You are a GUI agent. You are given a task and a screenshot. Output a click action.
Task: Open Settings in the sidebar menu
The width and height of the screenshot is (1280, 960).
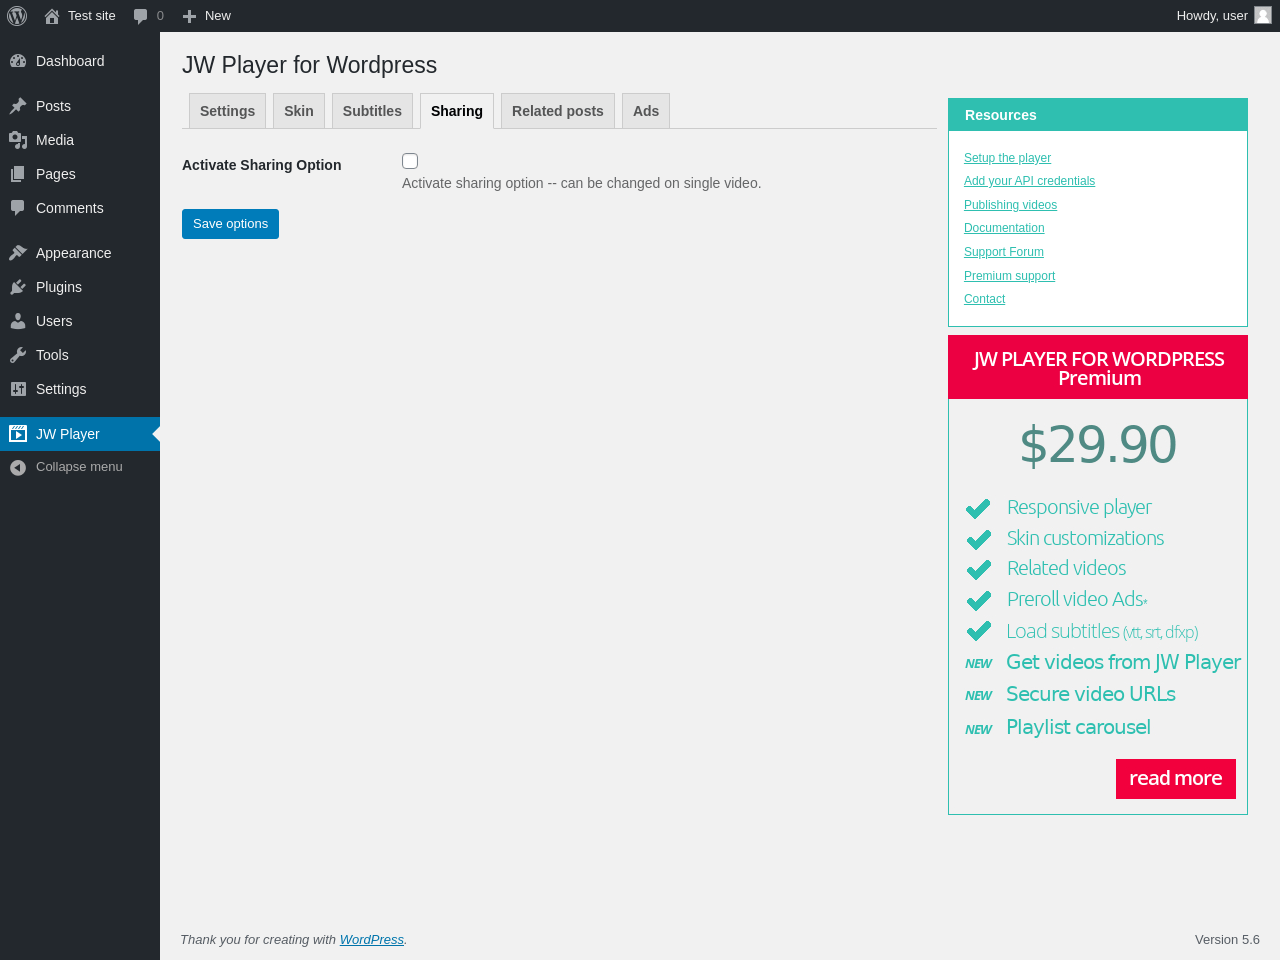(80, 389)
